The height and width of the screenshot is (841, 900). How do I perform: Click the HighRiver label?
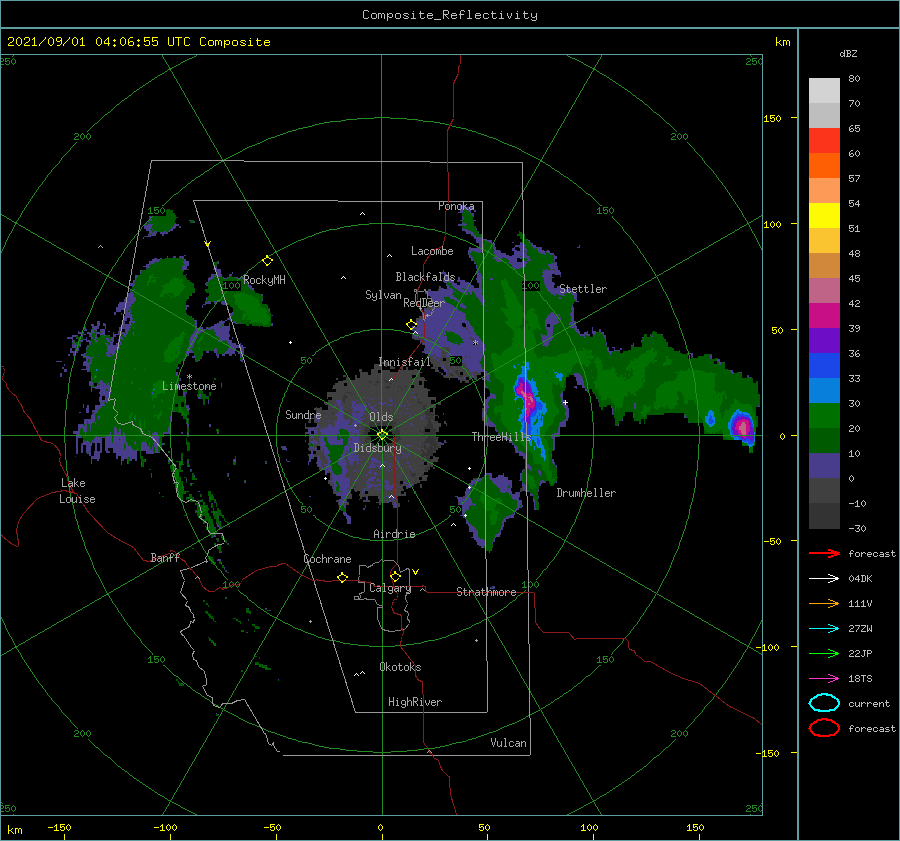415,702
